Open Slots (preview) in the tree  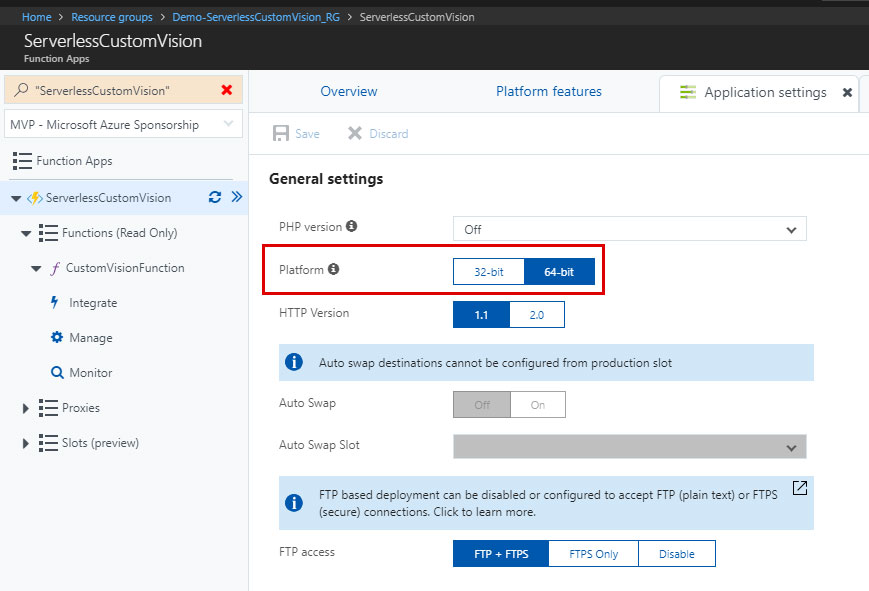tap(100, 443)
